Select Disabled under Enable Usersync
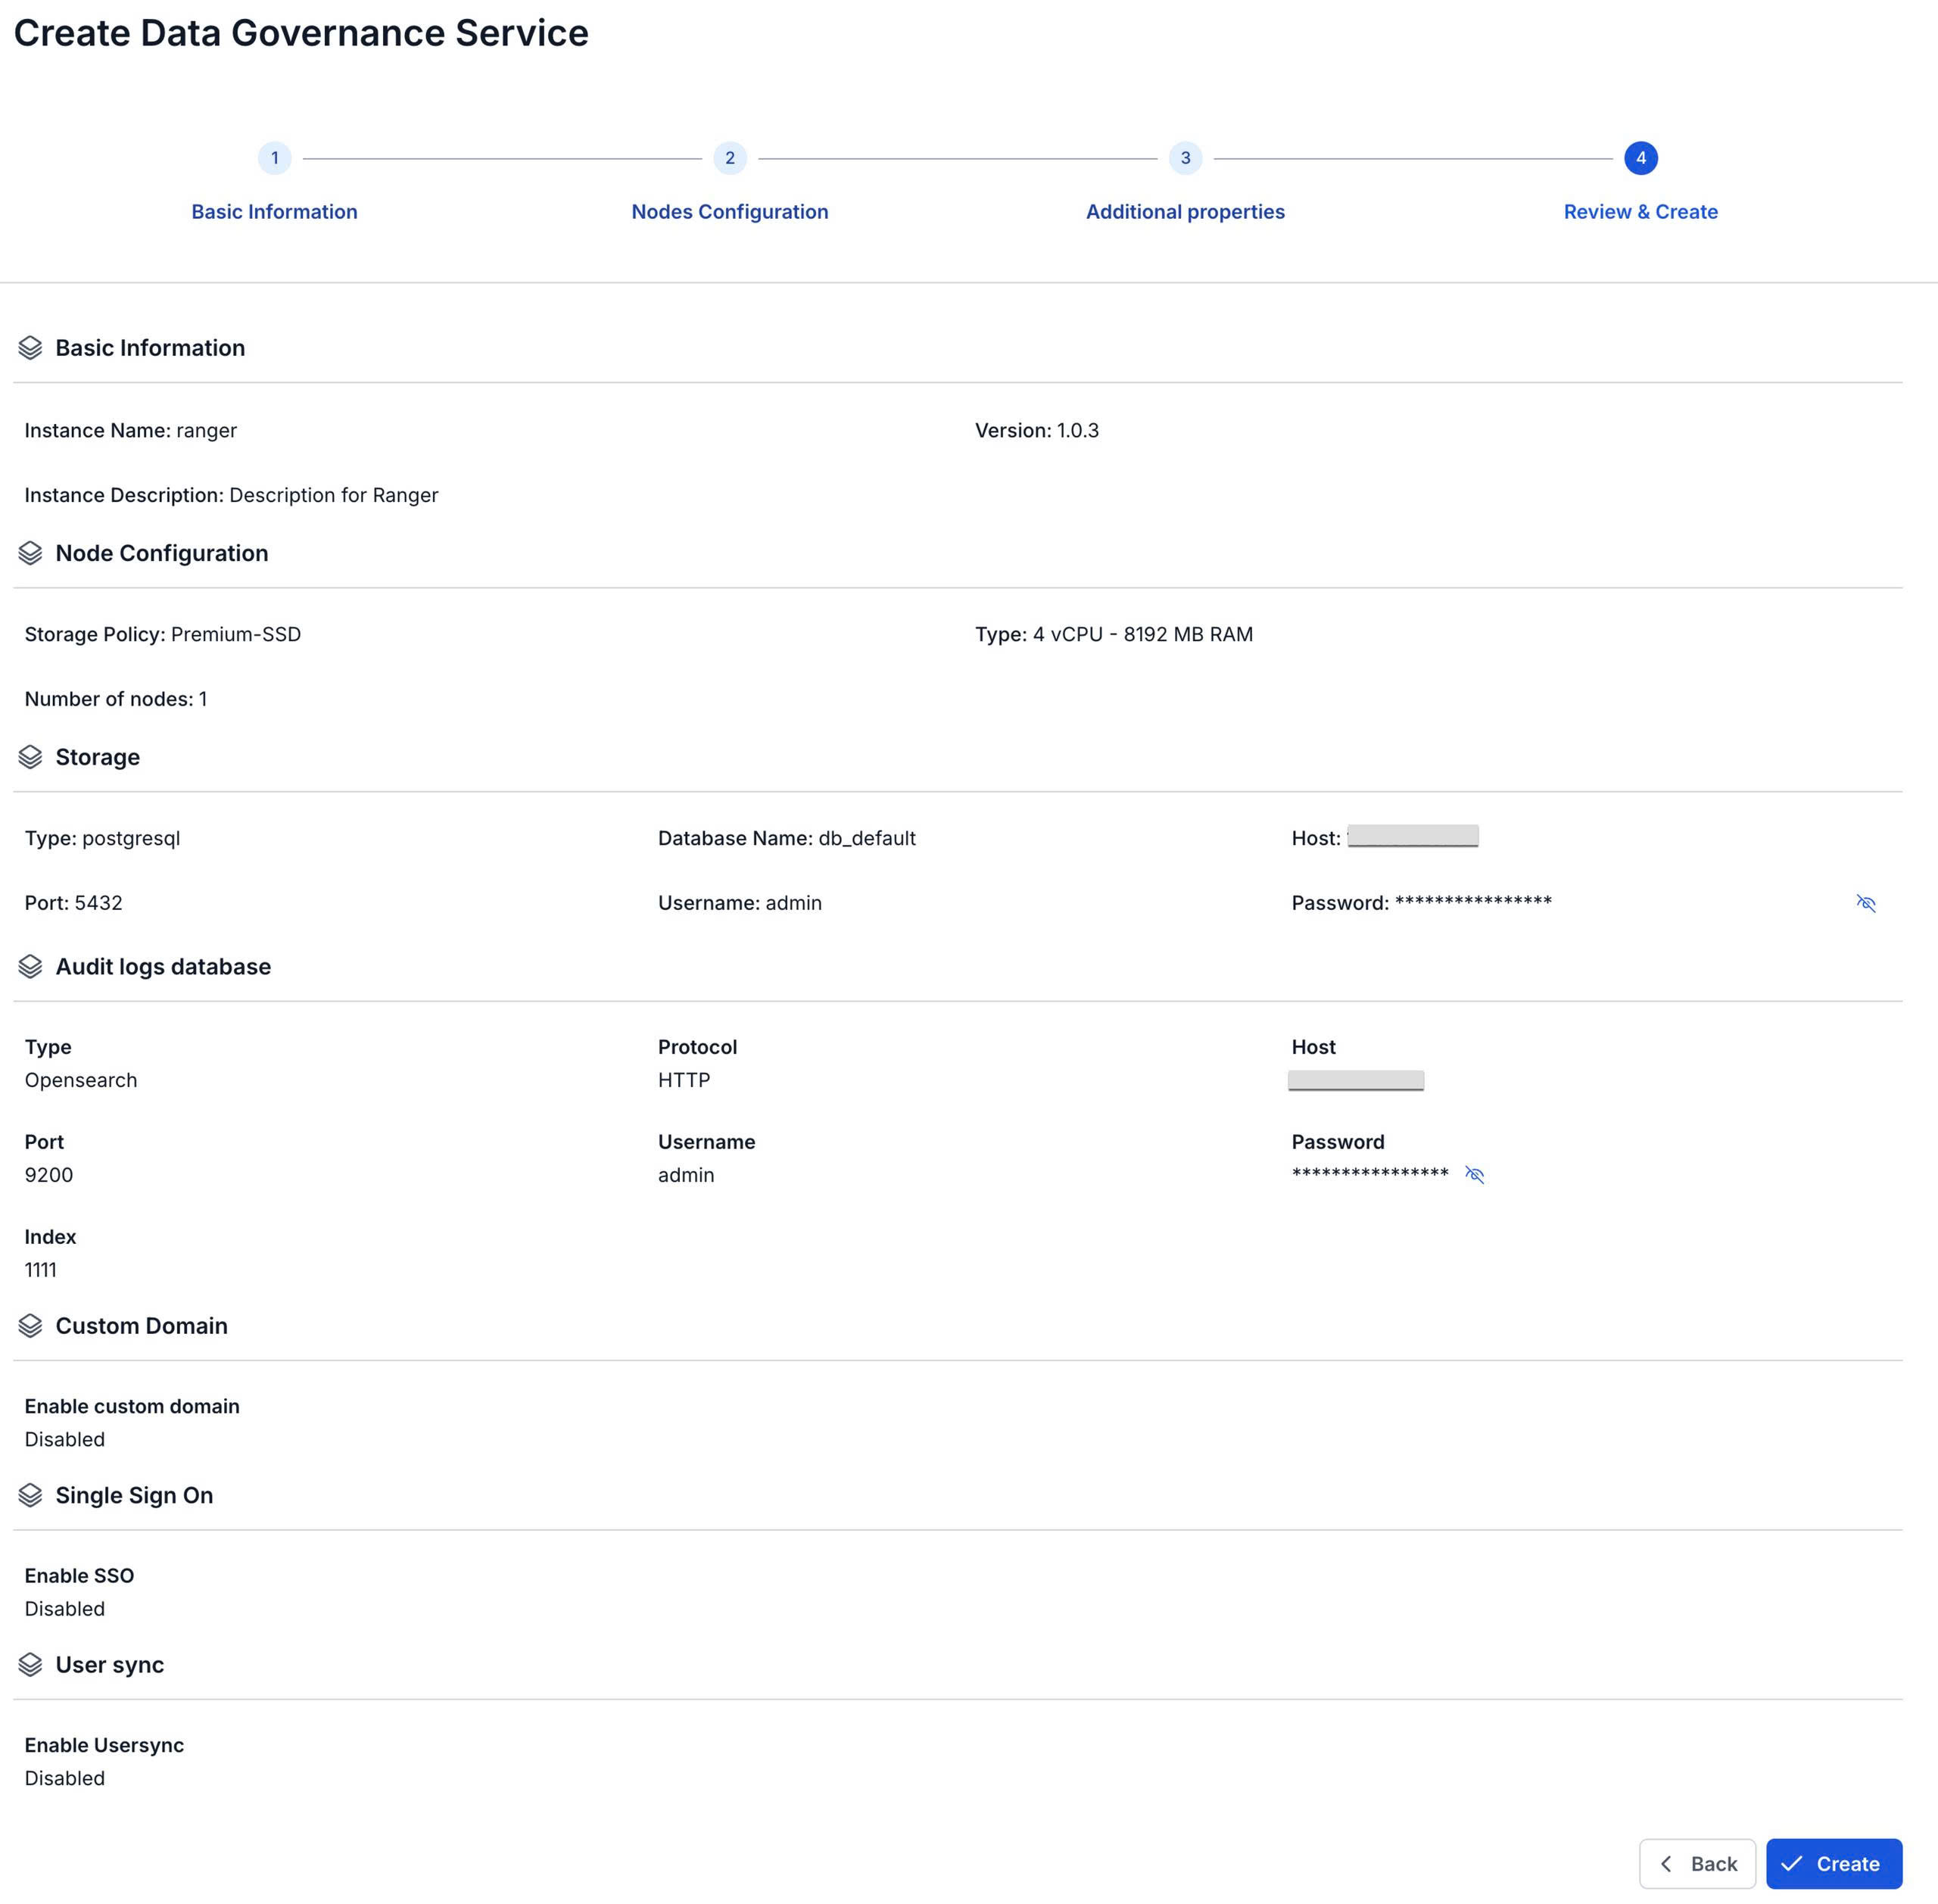 65,1778
